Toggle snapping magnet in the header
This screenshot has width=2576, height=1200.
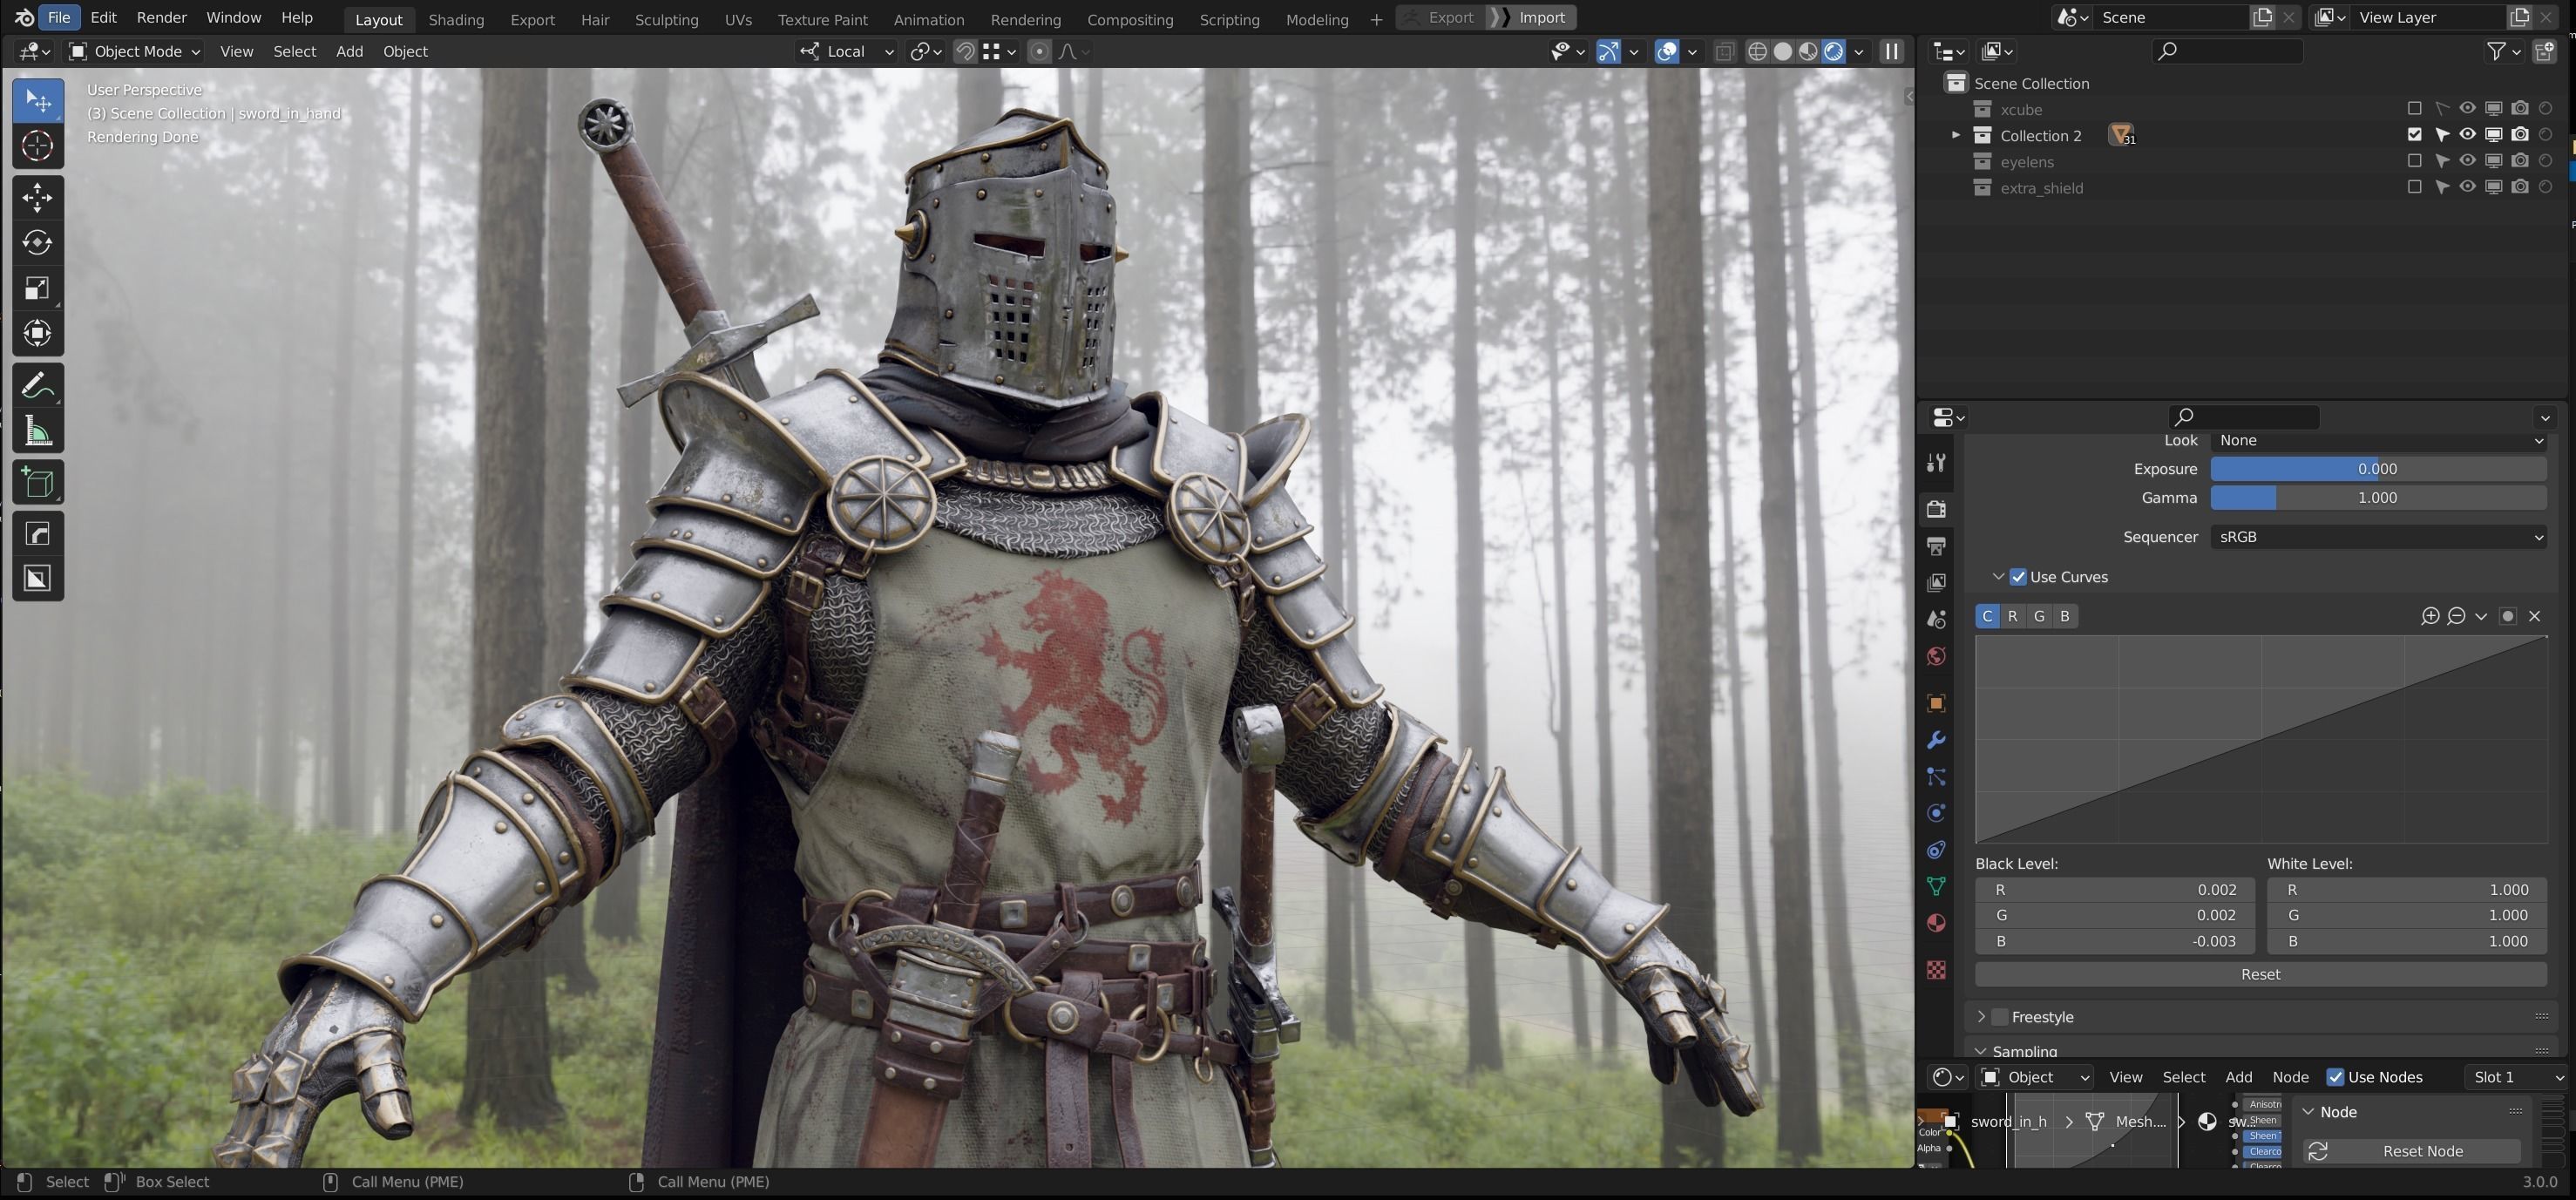[965, 52]
